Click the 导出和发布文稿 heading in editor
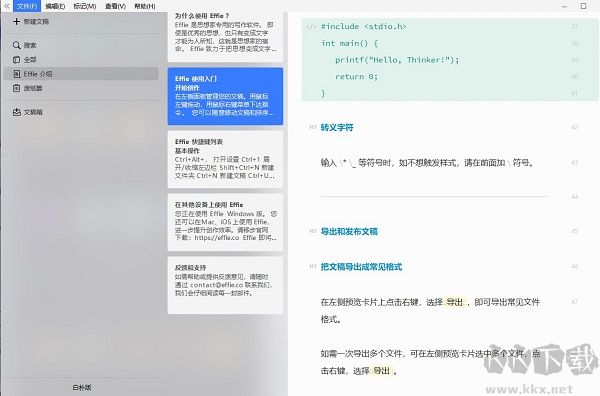 [349, 231]
